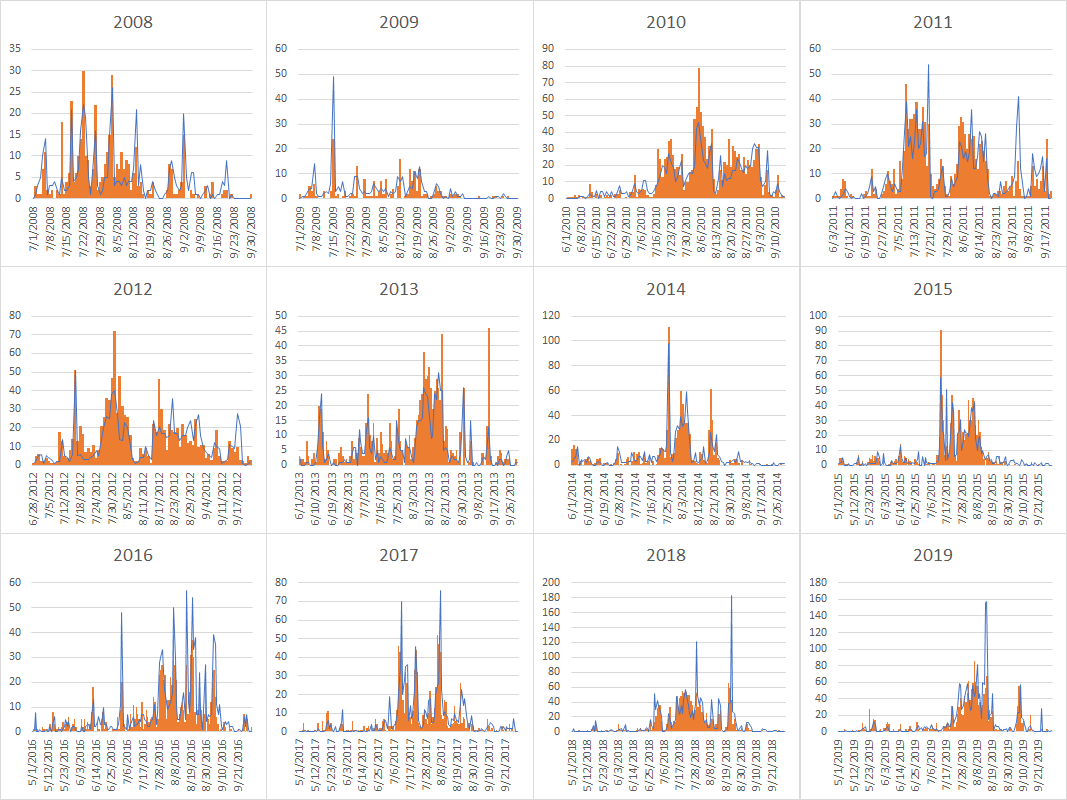Click the 120 y-axis label in 2014 chart
This screenshot has height=800, width=1067.
[548, 316]
